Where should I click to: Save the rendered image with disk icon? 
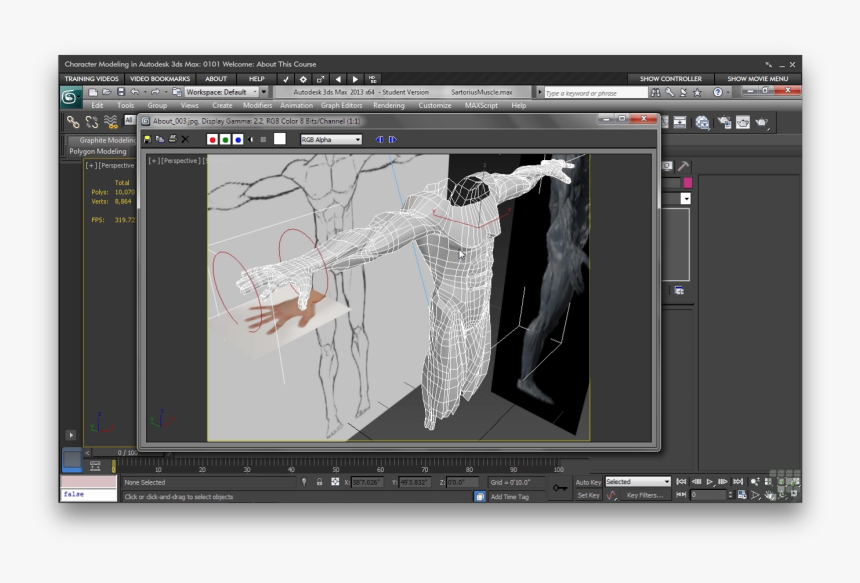(148, 139)
